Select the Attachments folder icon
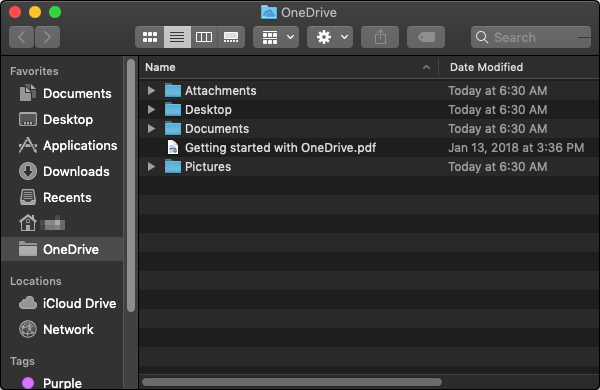 point(173,91)
